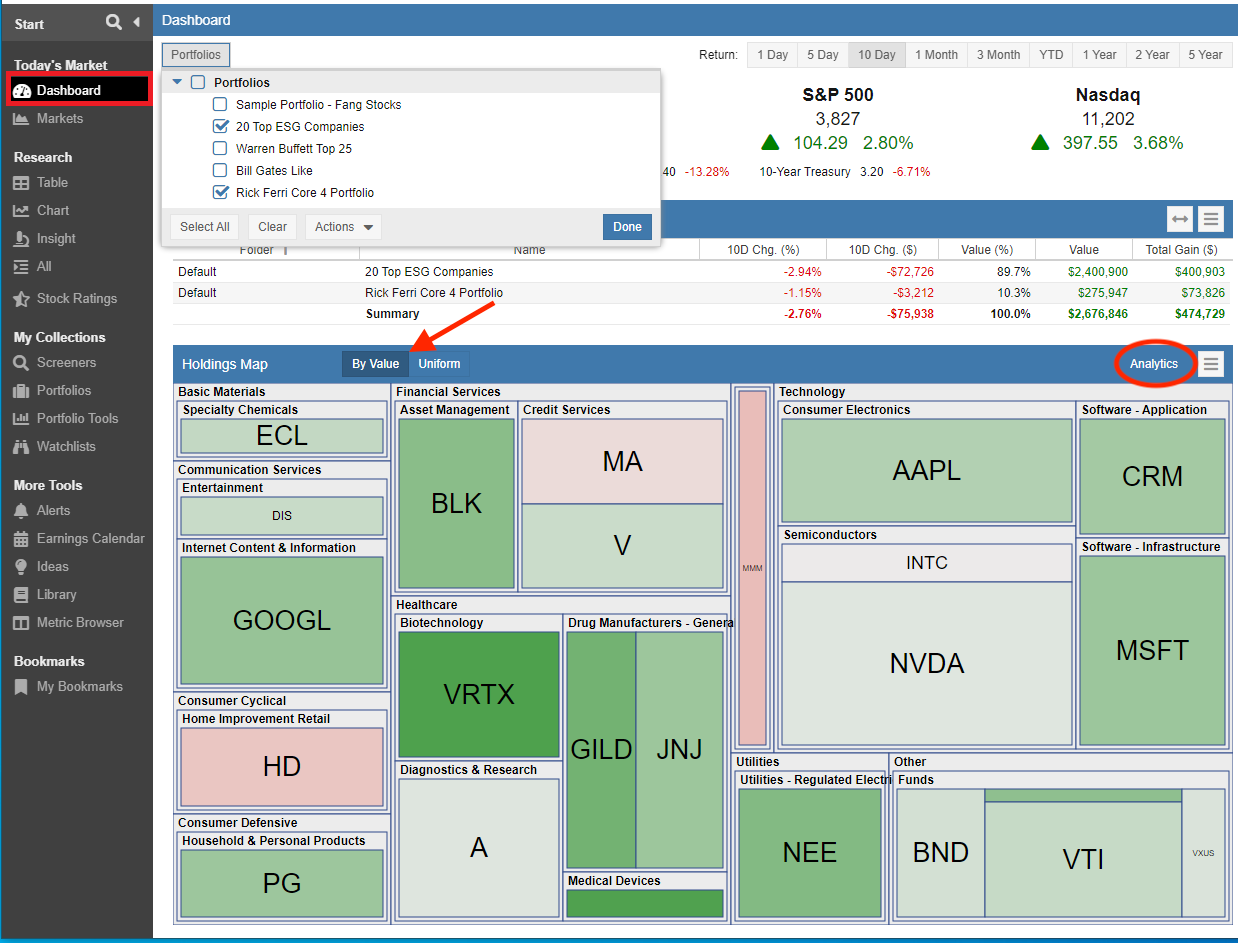Image resolution: width=1238 pixels, height=943 pixels.
Task: Select the 1 Day return period
Action: [772, 55]
